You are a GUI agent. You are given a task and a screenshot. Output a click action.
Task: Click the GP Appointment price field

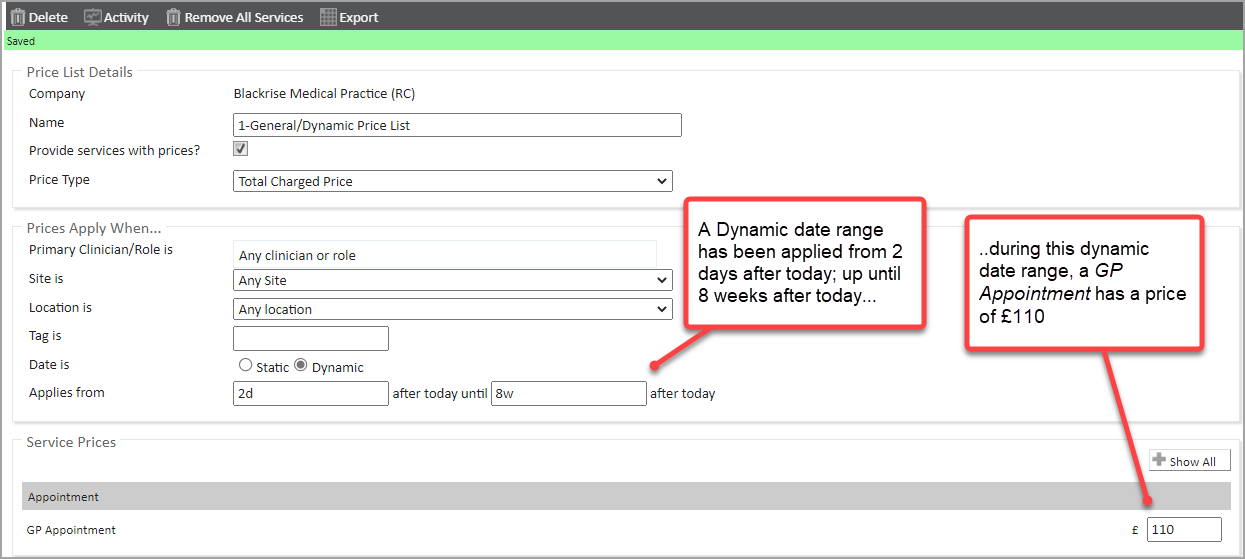pyautogui.click(x=1184, y=530)
